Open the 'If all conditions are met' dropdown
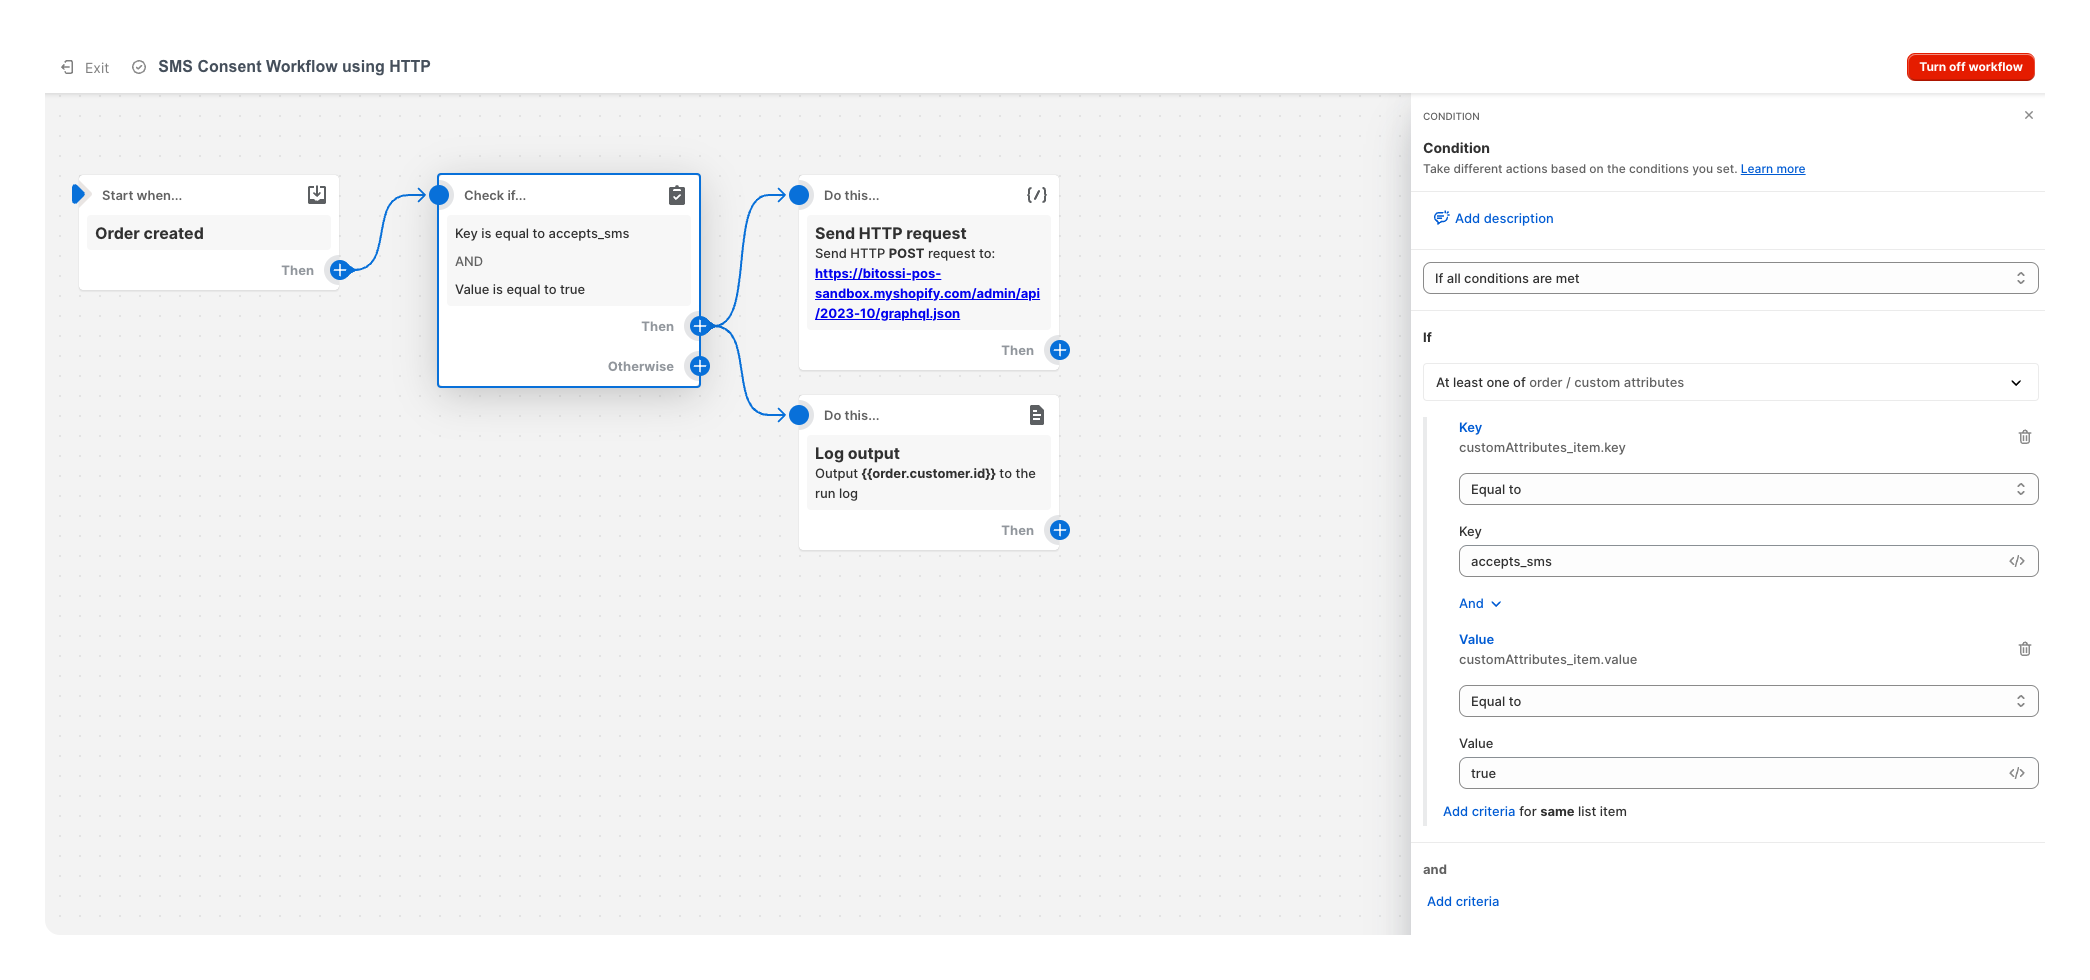2090x980 pixels. click(1730, 278)
